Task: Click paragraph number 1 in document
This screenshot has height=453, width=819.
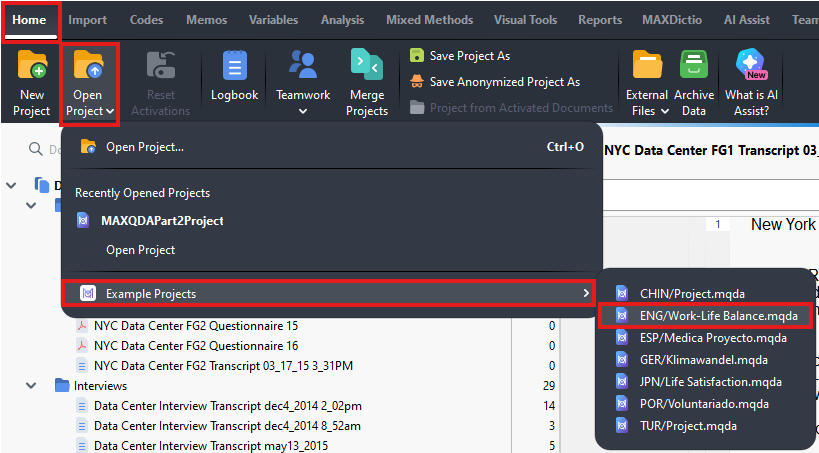Action: (718, 224)
